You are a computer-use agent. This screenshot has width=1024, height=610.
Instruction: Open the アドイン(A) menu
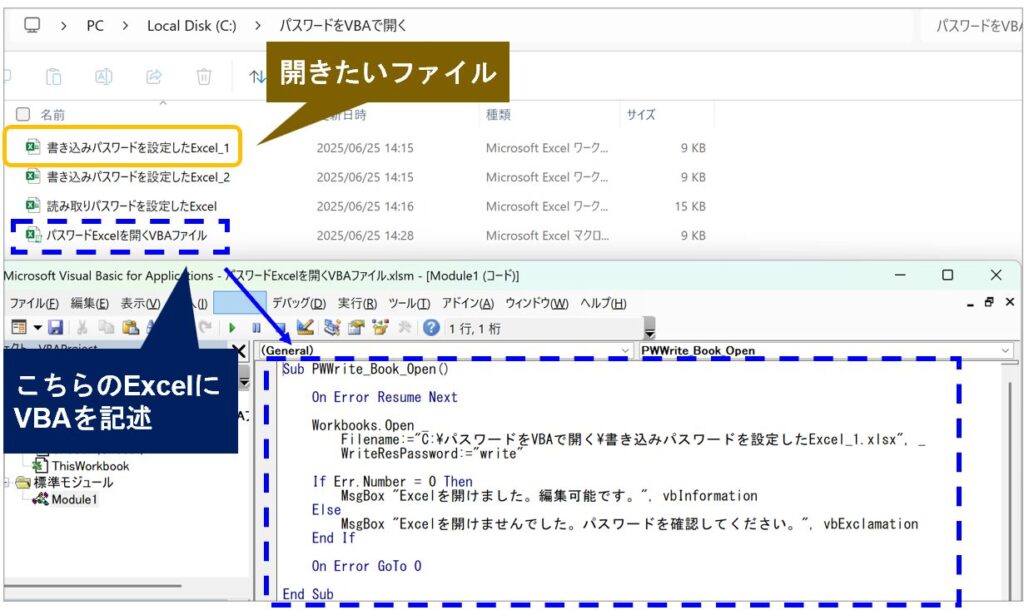coord(468,304)
